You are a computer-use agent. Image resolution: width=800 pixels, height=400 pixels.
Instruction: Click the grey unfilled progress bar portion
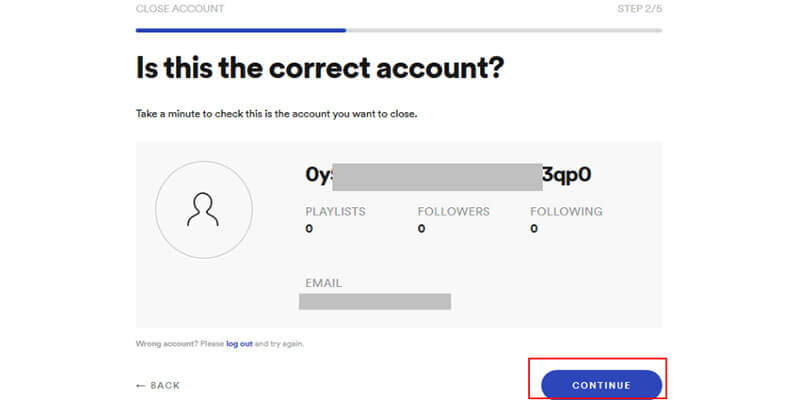tap(504, 30)
